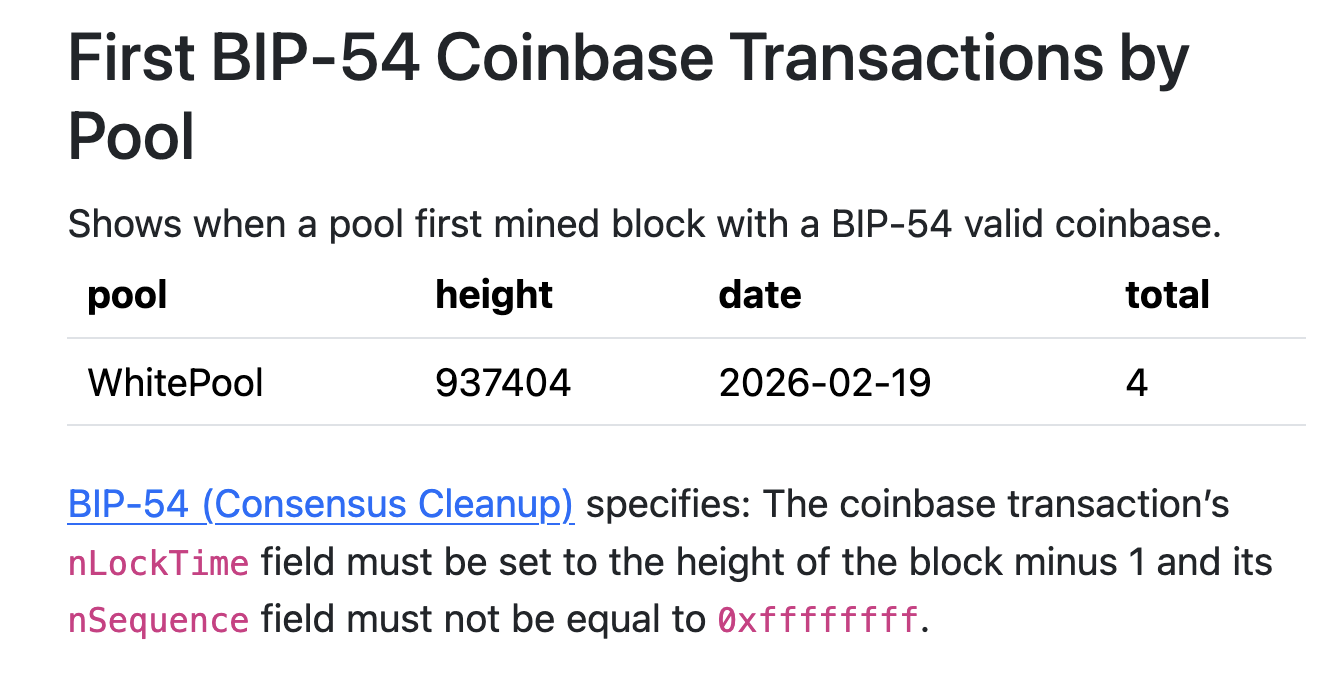Click the "First BIP-54 Coinbase Transactions by" heading line
Viewport: 1322px width, 690px height.
[x=628, y=59]
